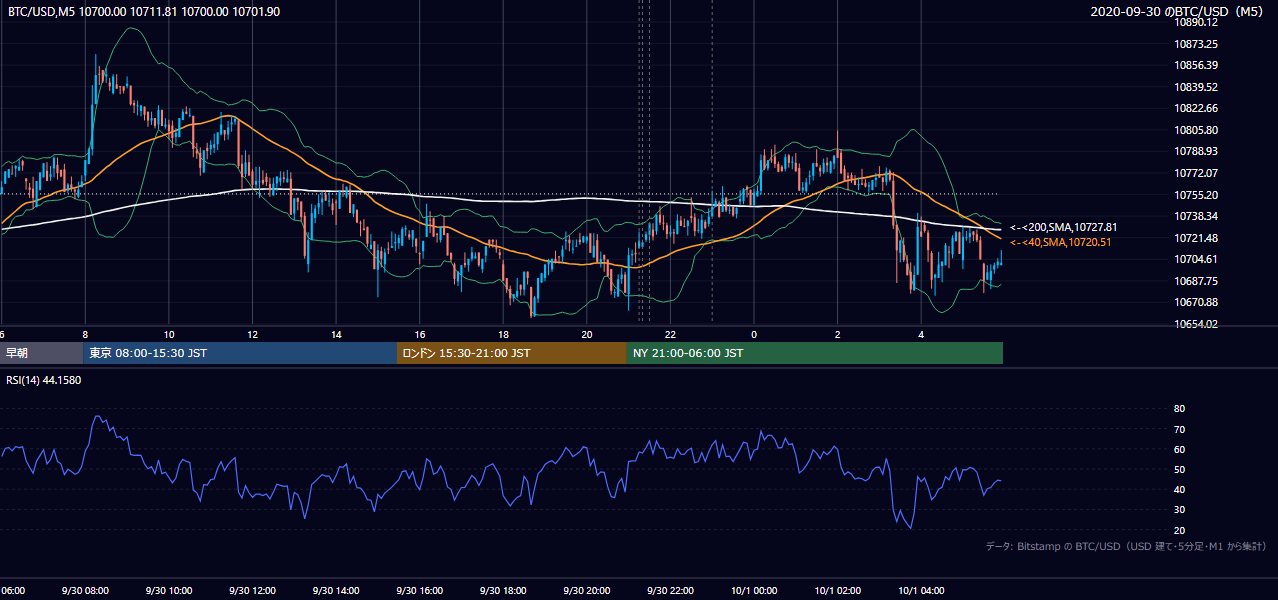This screenshot has width=1278, height=600.
Task: Click price axis label 10670.88
Action: (x=1196, y=302)
